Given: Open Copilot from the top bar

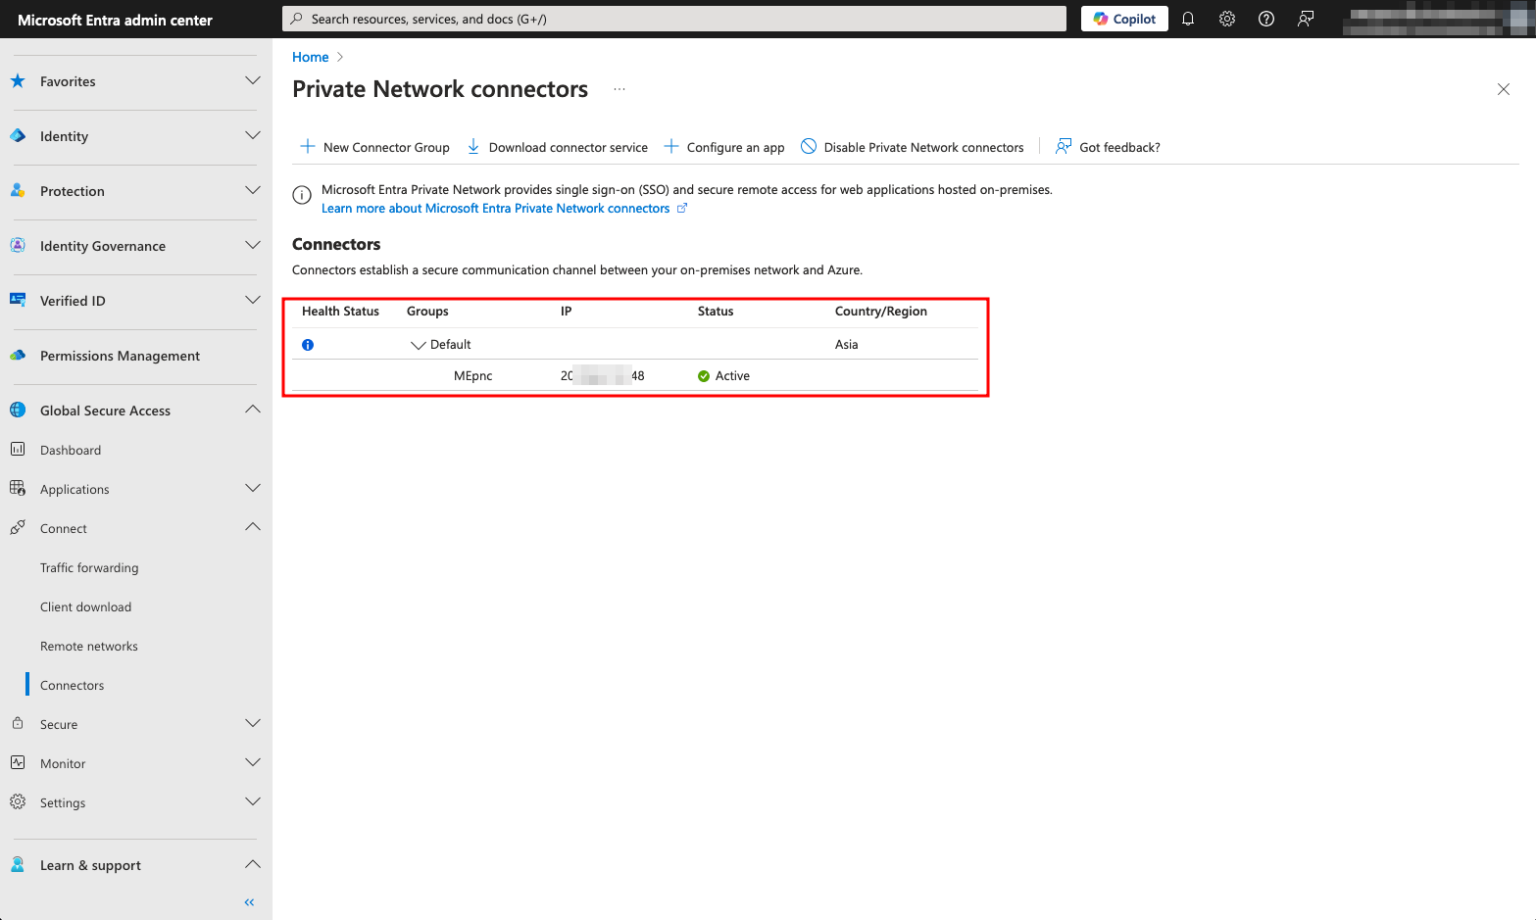Looking at the screenshot, I should tap(1124, 18).
